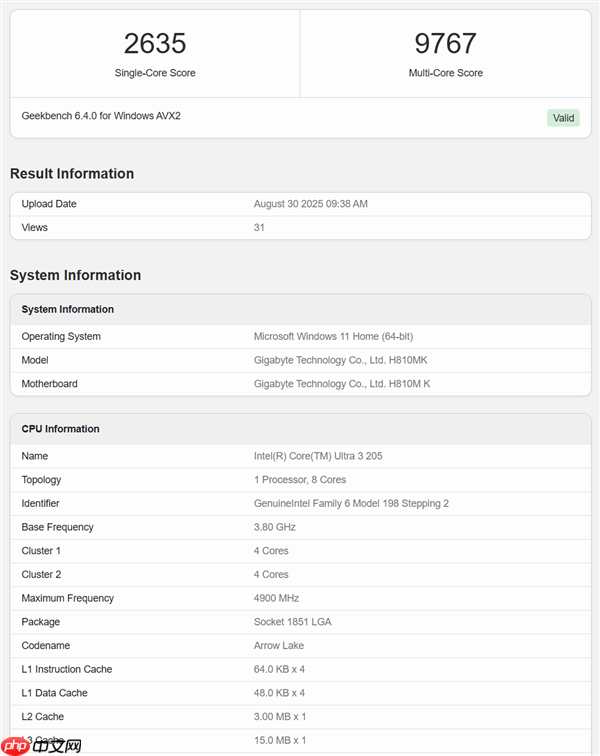Image resolution: width=600 pixels, height=756 pixels.
Task: Click the single-core score 2635
Action: (155, 44)
